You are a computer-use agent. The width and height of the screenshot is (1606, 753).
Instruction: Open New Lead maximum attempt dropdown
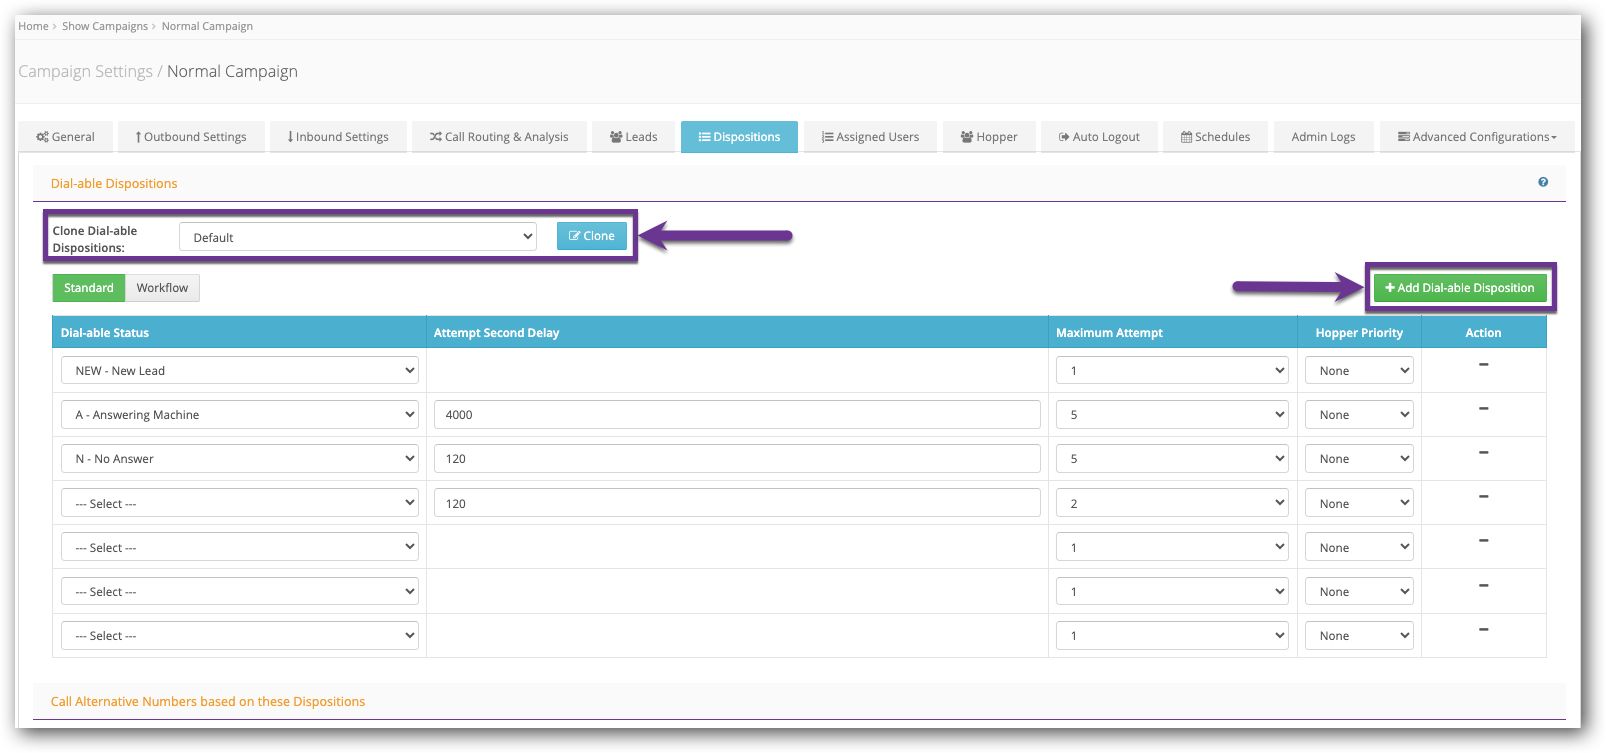coord(1172,370)
